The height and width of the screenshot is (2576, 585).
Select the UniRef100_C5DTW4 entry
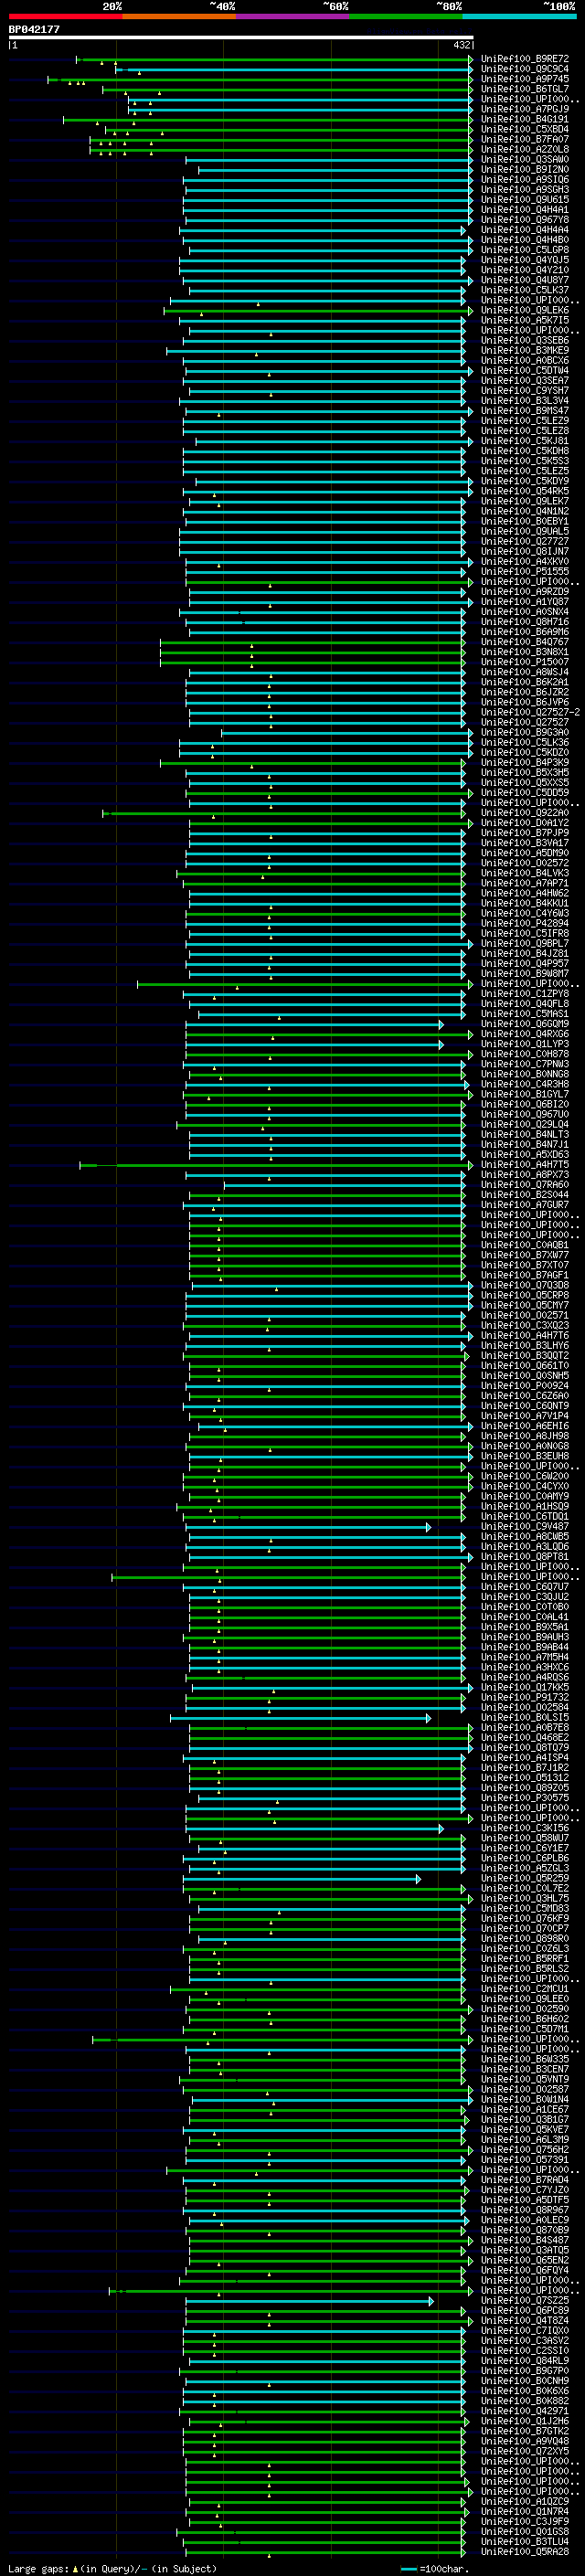pyautogui.click(x=524, y=370)
